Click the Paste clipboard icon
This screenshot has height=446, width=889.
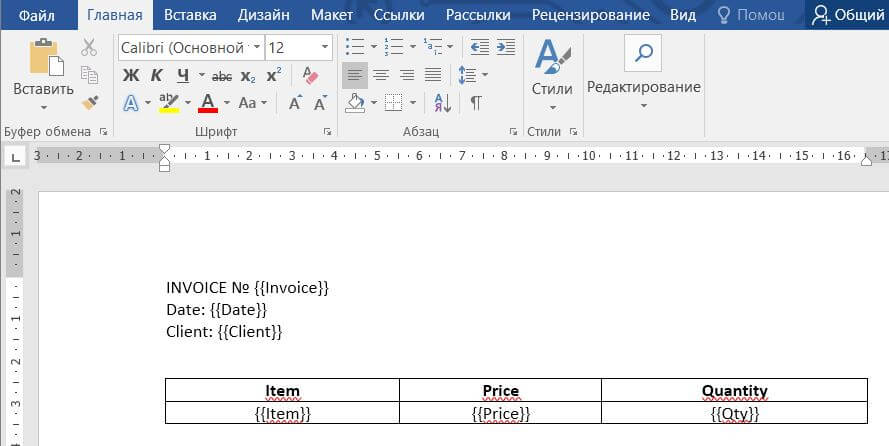point(46,57)
